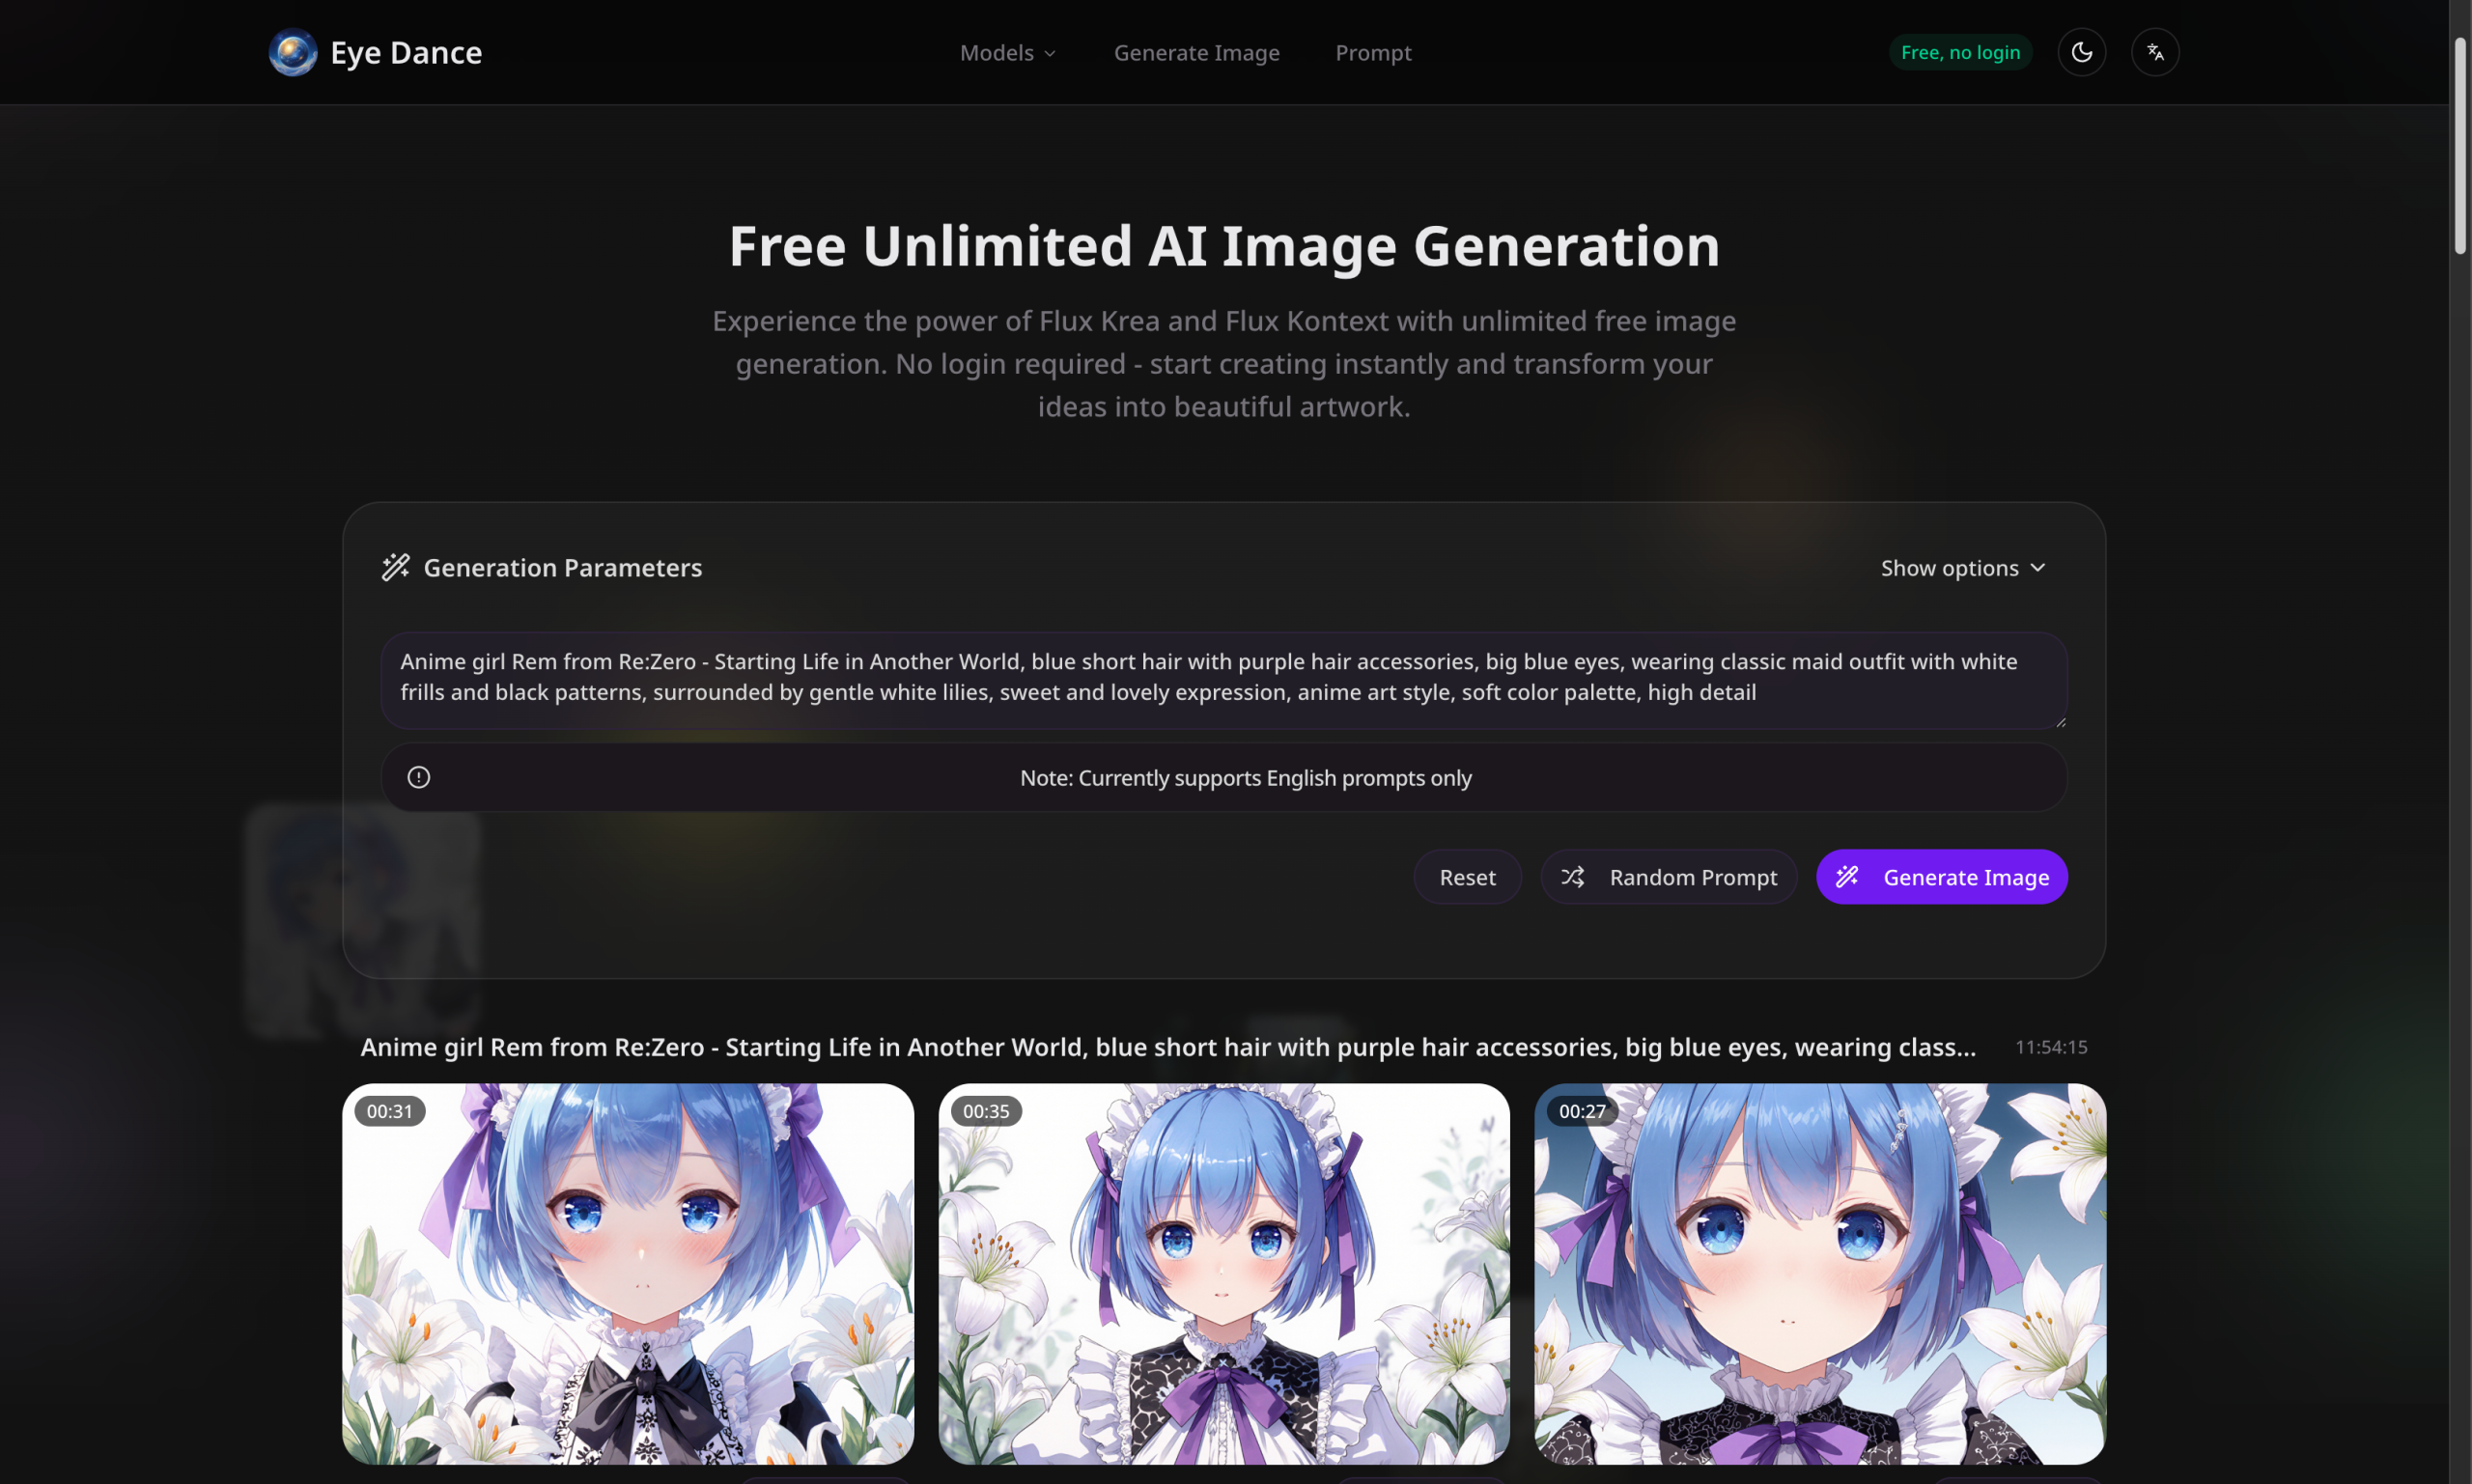Click the Free, no login badge
This screenshot has height=1484, width=2472.
(x=1959, y=52)
